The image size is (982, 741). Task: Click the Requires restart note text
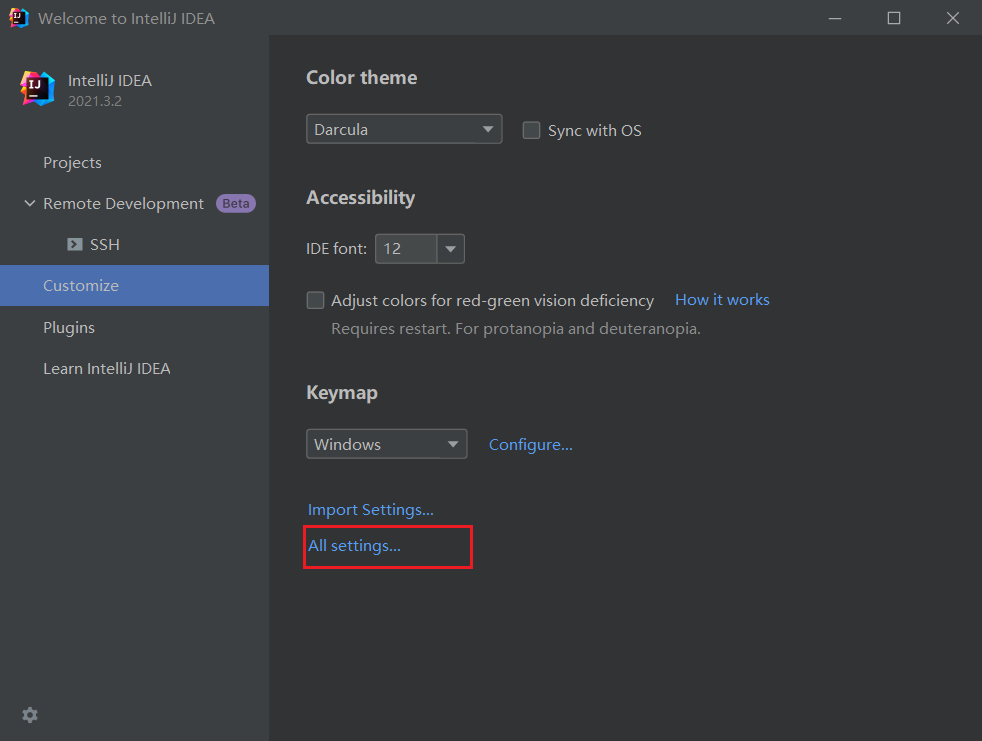point(515,329)
